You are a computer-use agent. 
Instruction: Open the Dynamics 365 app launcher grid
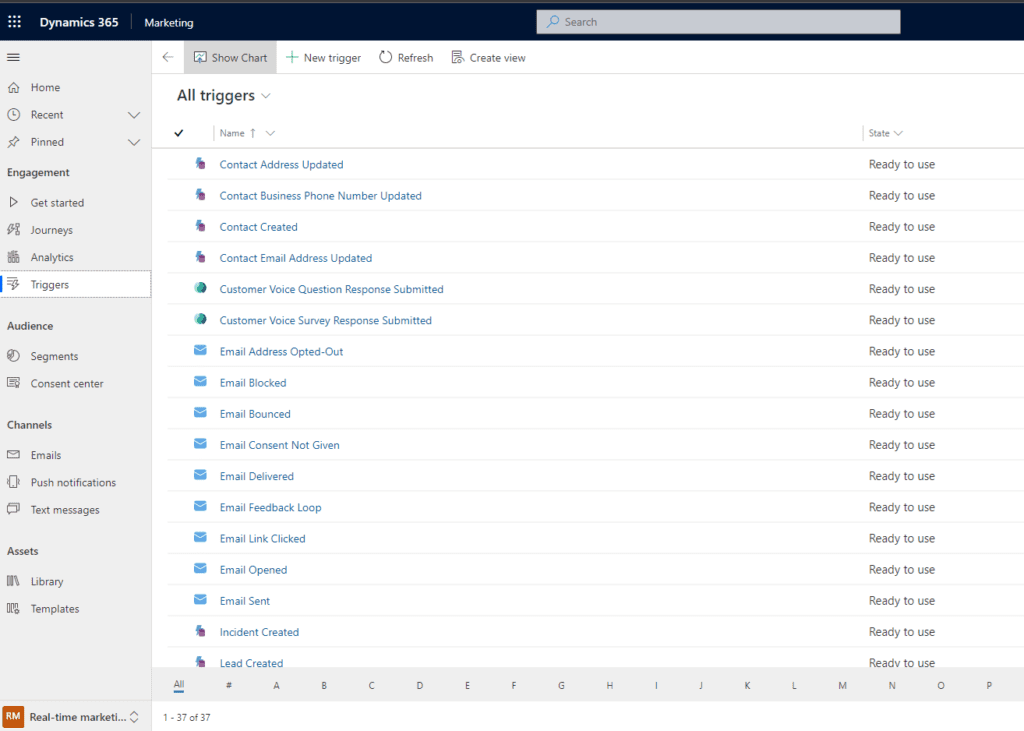point(14,22)
